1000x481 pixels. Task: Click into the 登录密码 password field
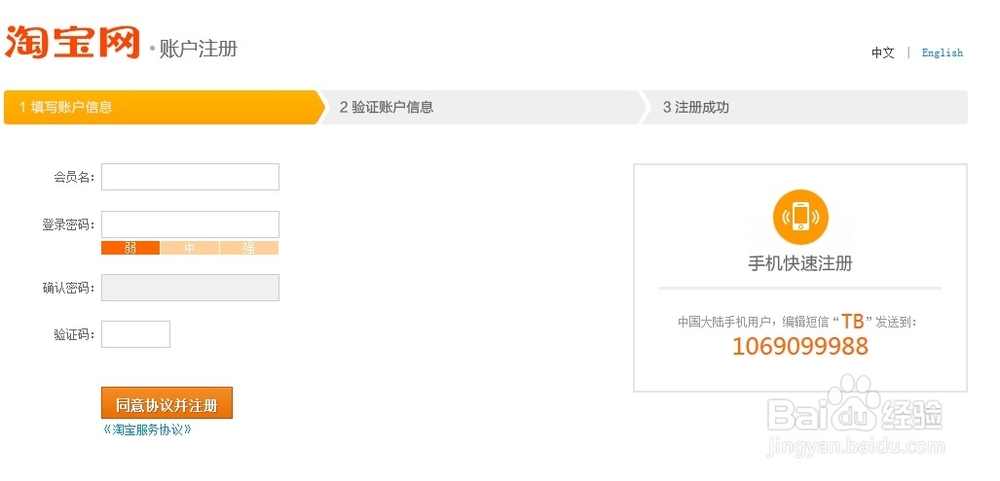pyautogui.click(x=190, y=224)
